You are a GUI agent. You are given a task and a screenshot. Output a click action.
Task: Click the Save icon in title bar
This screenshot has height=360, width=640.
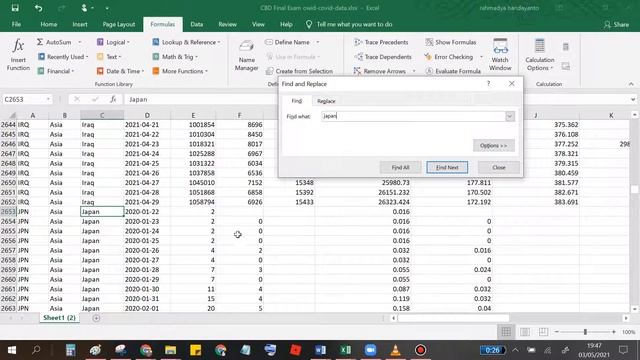click(x=15, y=8)
